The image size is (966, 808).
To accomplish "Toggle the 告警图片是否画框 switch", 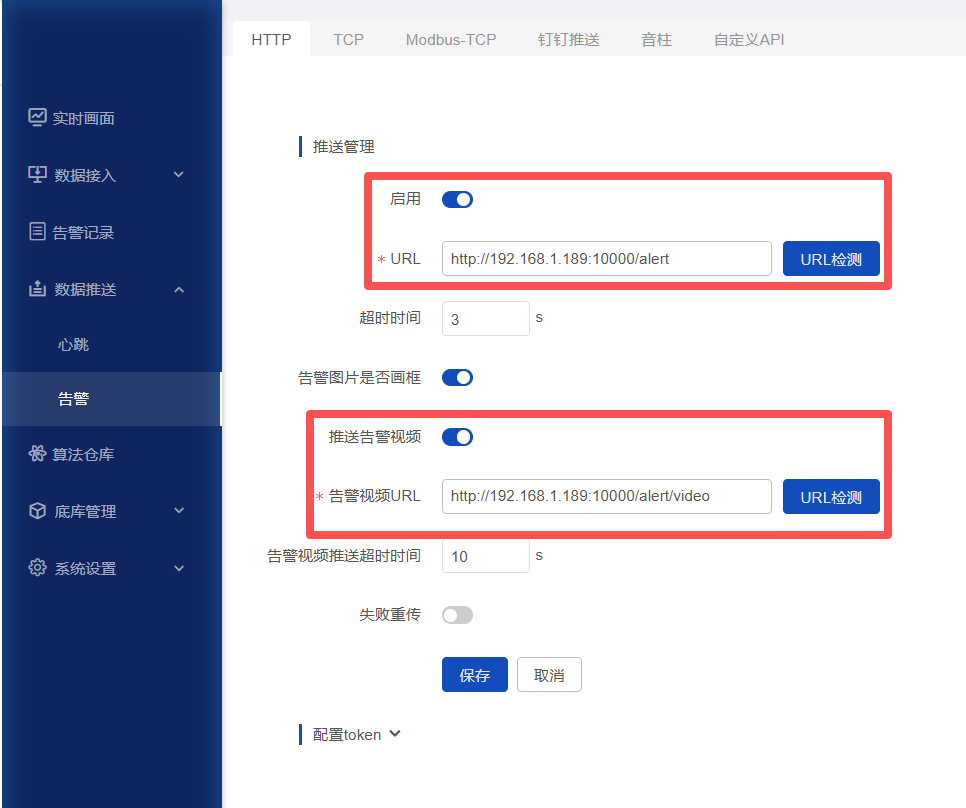I will tap(457, 377).
